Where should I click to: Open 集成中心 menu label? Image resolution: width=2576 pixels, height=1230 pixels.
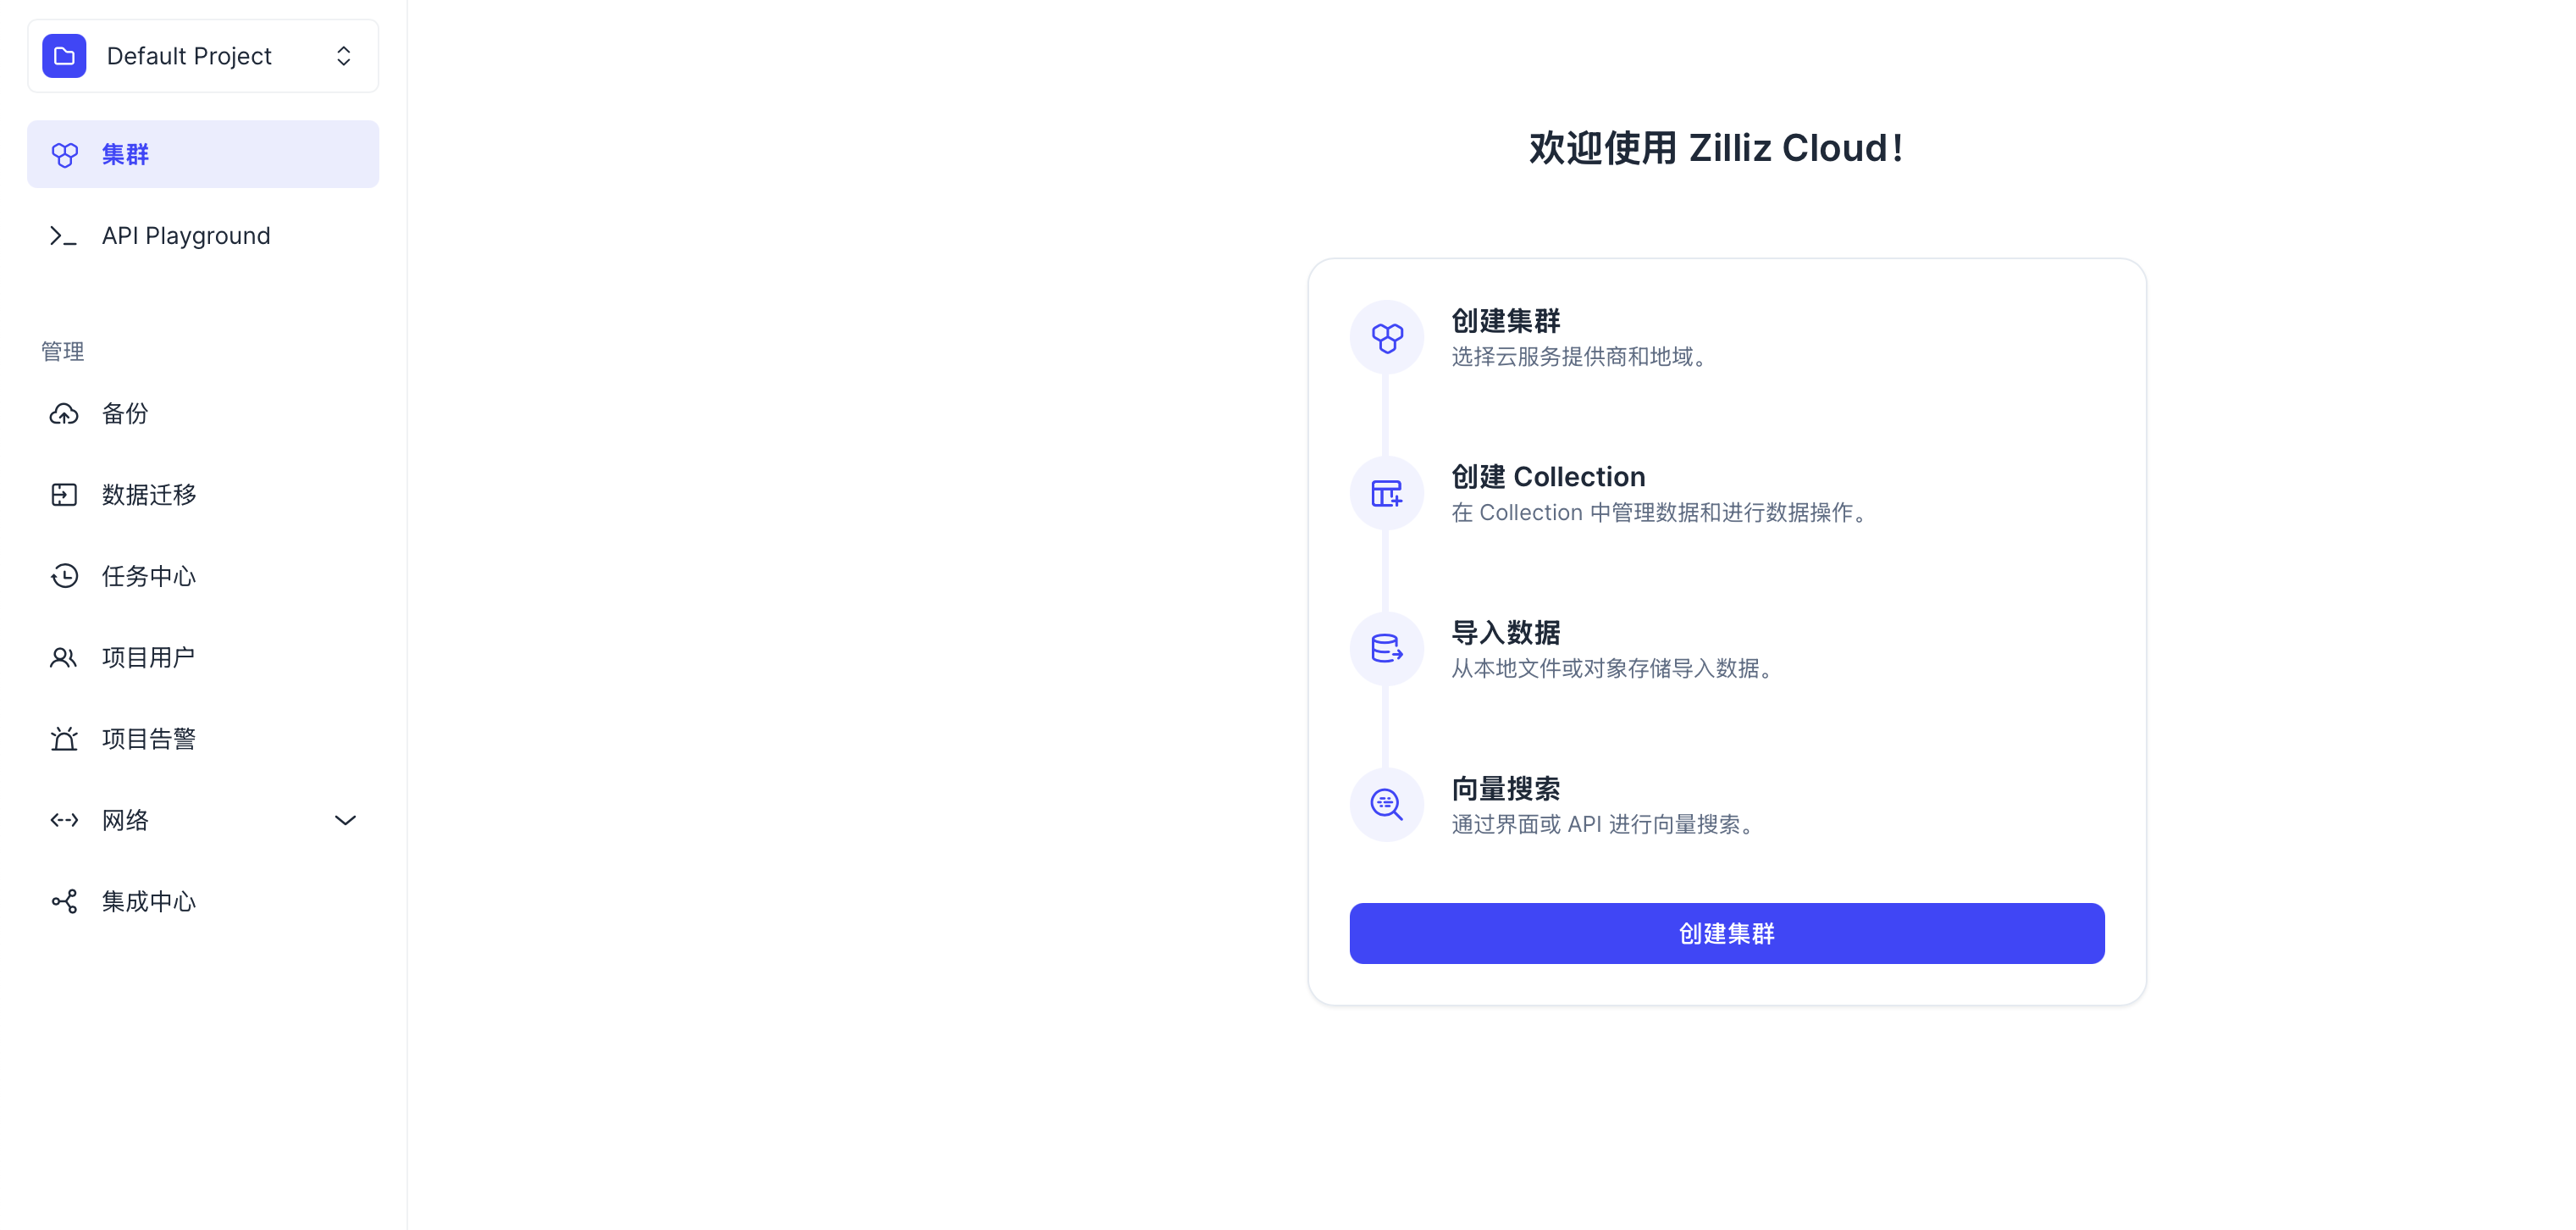149,902
